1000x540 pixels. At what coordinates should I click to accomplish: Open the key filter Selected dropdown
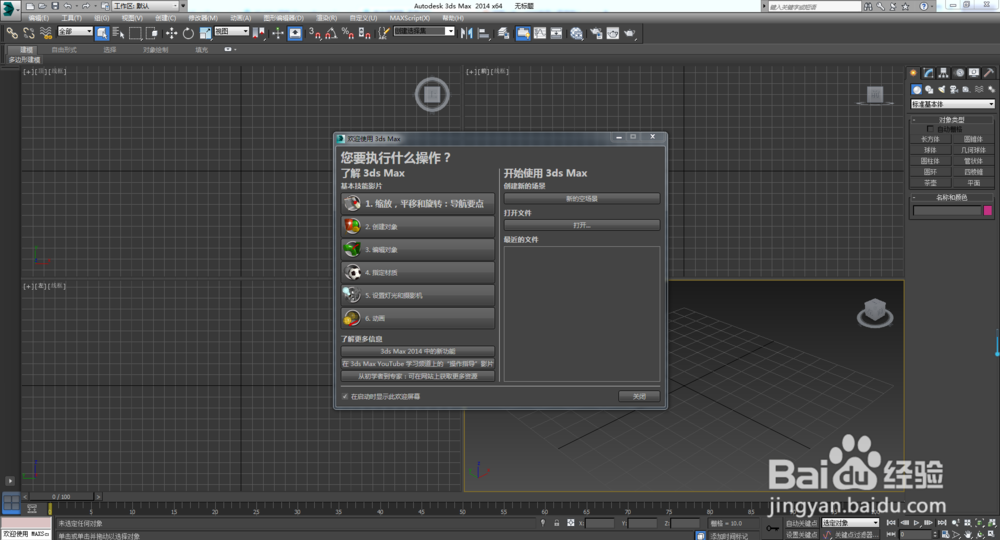coord(850,523)
